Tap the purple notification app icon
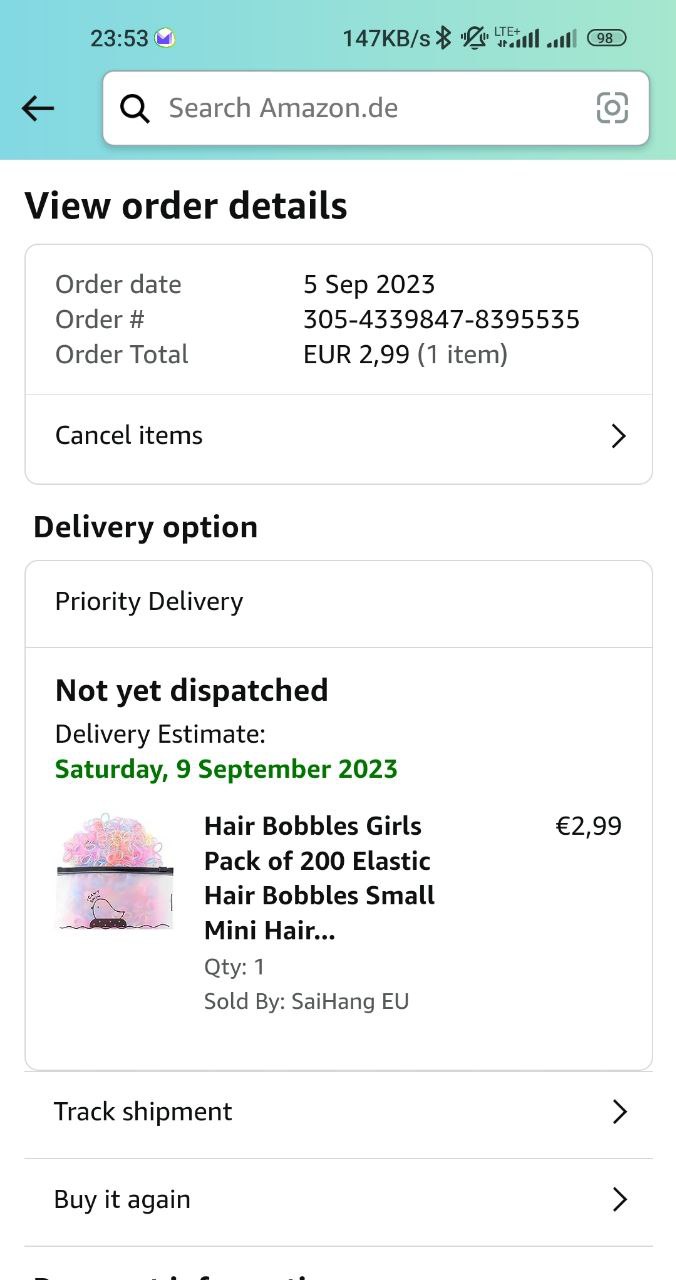The height and width of the screenshot is (1280, 676). coord(165,38)
